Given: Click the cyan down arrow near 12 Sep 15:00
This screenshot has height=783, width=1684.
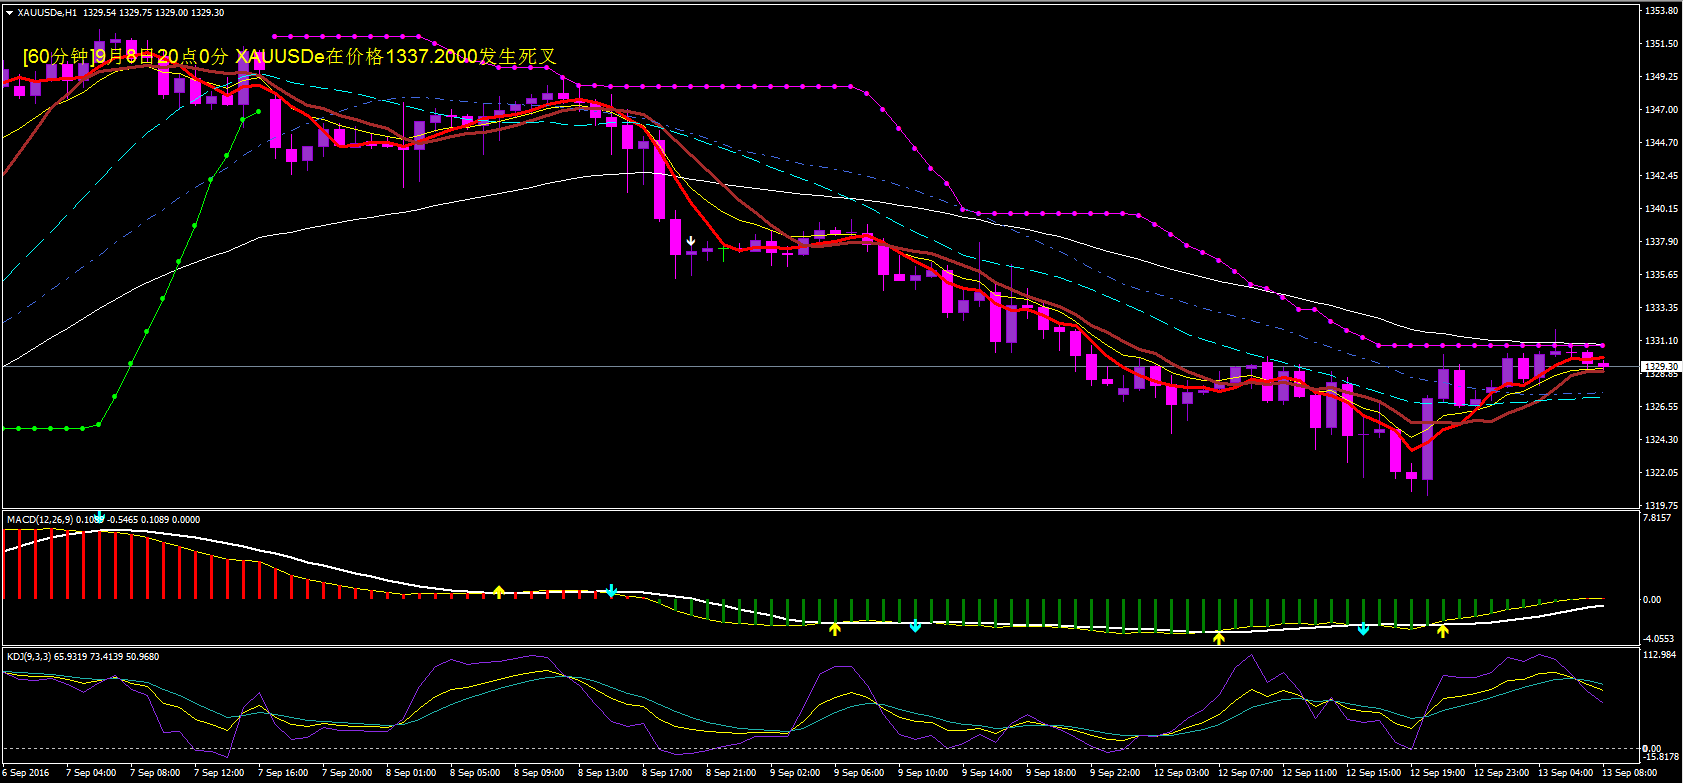Looking at the screenshot, I should click(x=1363, y=629).
